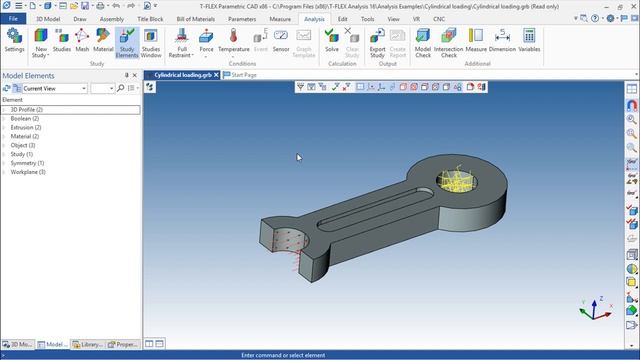Switch to the Proper... bottom panel tab
Image resolution: width=640 pixels, height=360 pixels.
123,344
